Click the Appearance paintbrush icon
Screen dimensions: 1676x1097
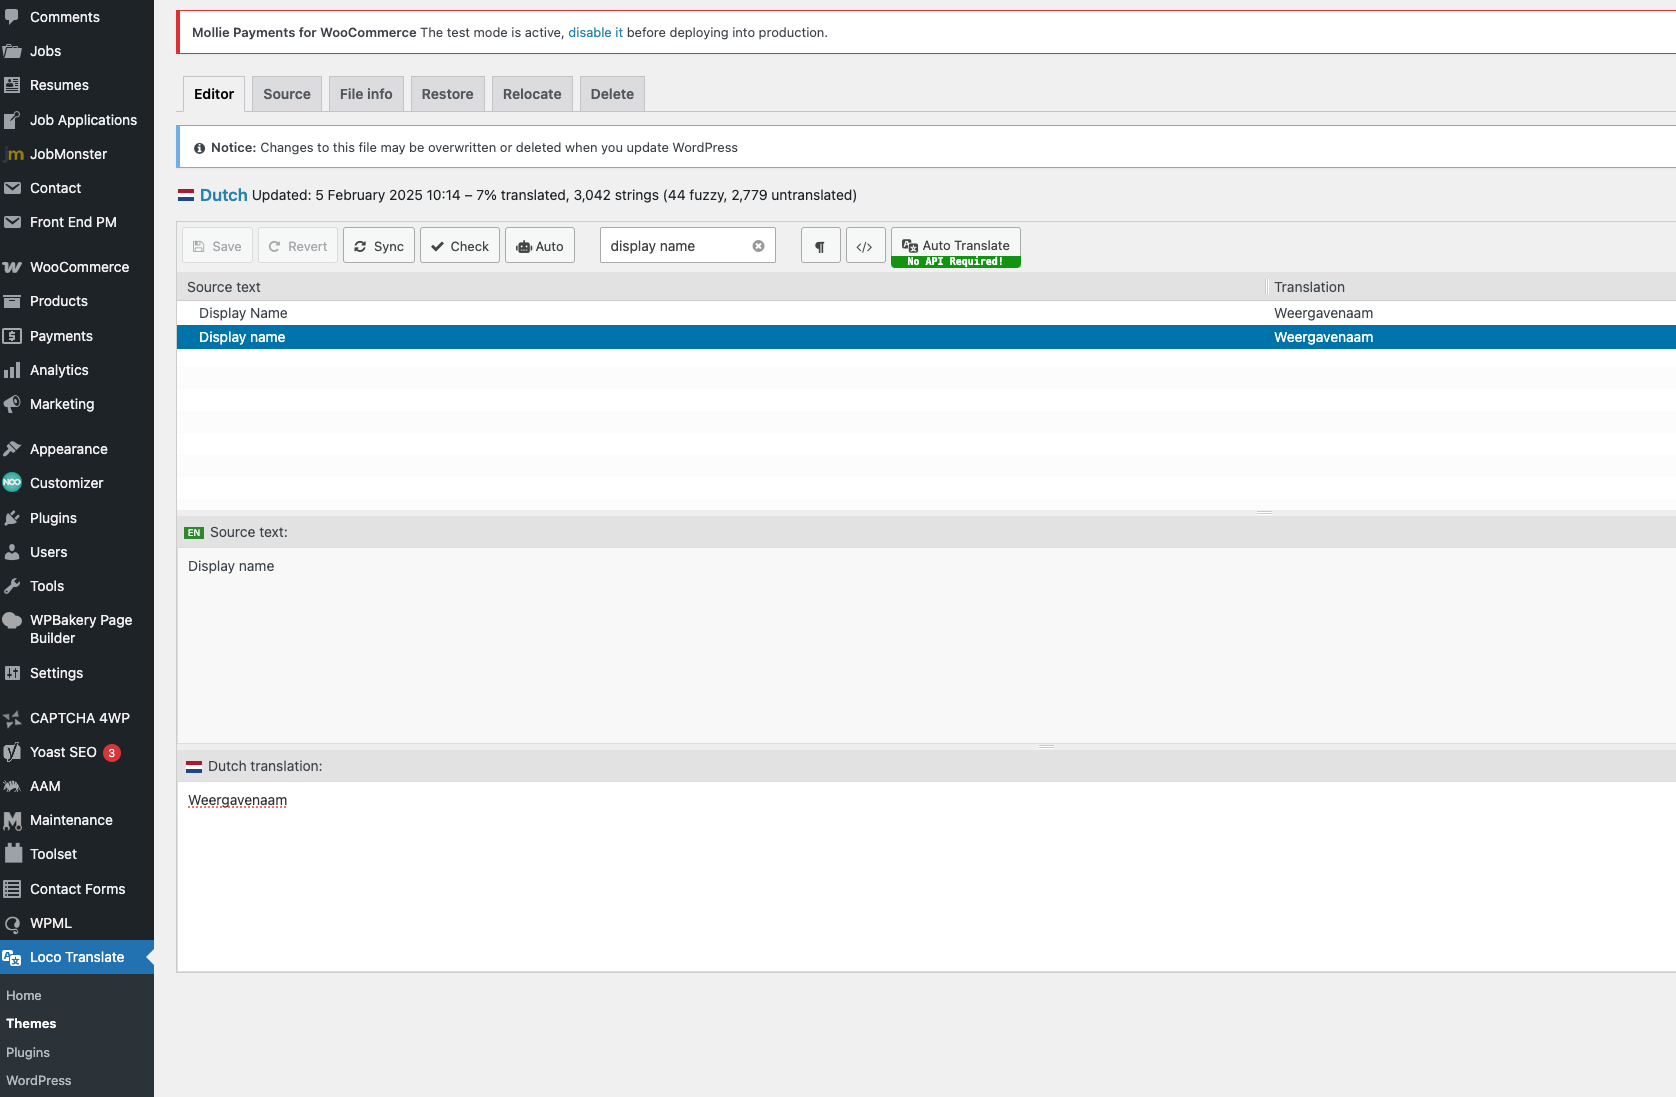coord(12,449)
